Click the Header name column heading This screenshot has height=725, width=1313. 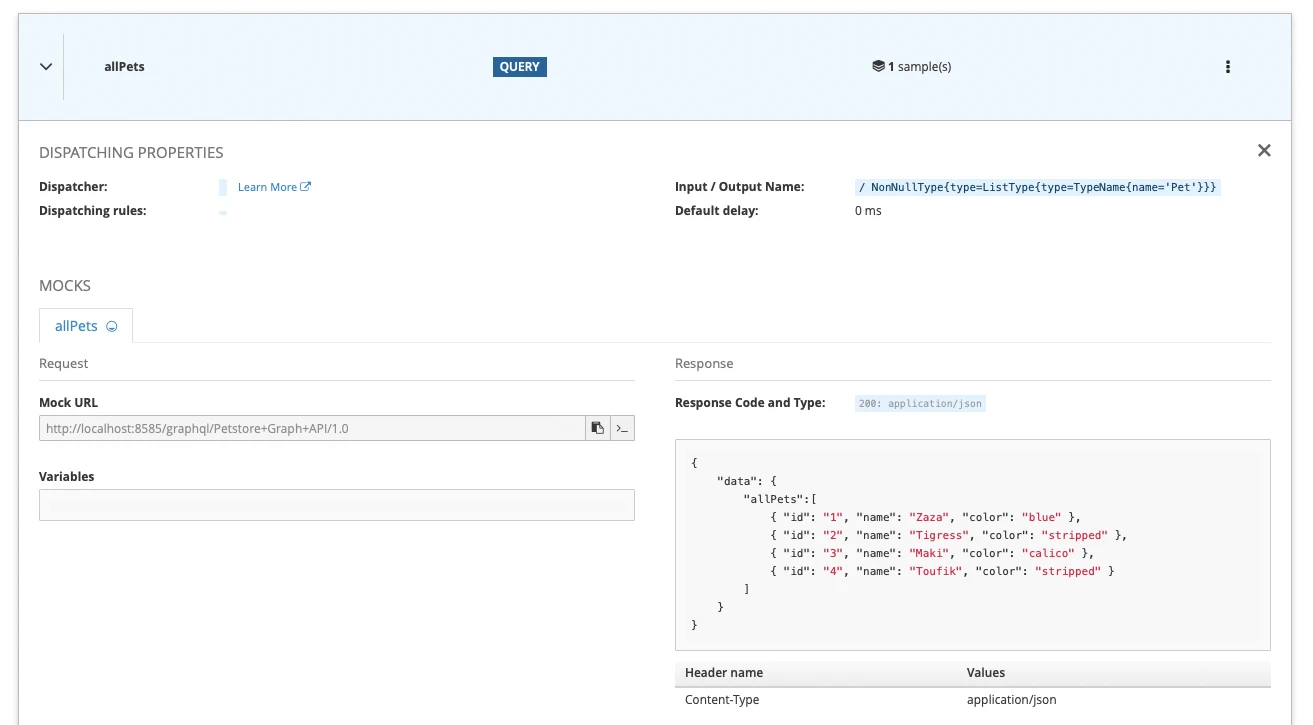click(x=723, y=673)
